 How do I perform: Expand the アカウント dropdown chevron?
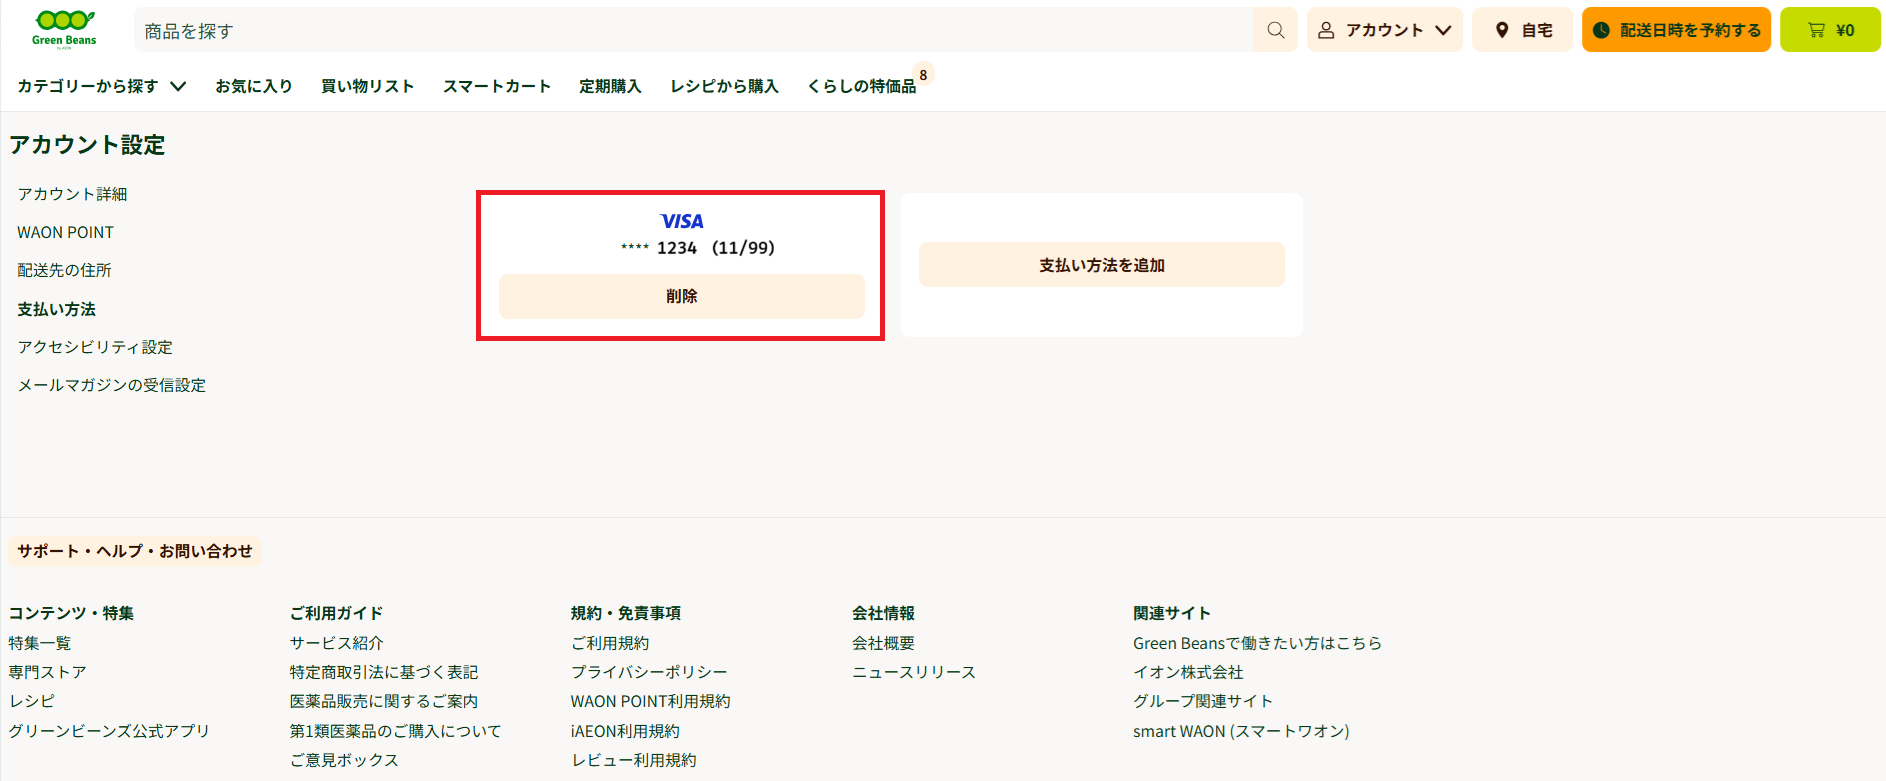(x=1443, y=30)
